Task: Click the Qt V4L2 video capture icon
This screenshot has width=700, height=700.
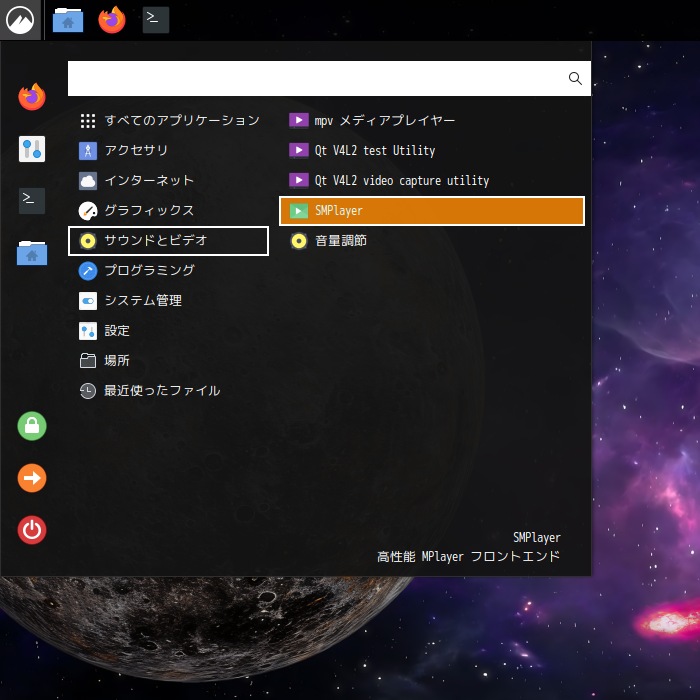Action: tap(299, 180)
